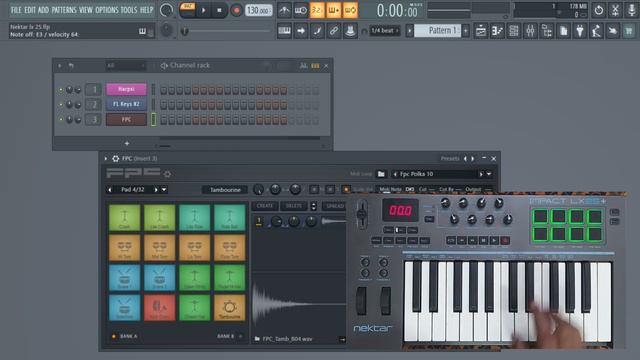Open the Browser view icon
Viewport: 640px width, 360px height.
(547, 31)
